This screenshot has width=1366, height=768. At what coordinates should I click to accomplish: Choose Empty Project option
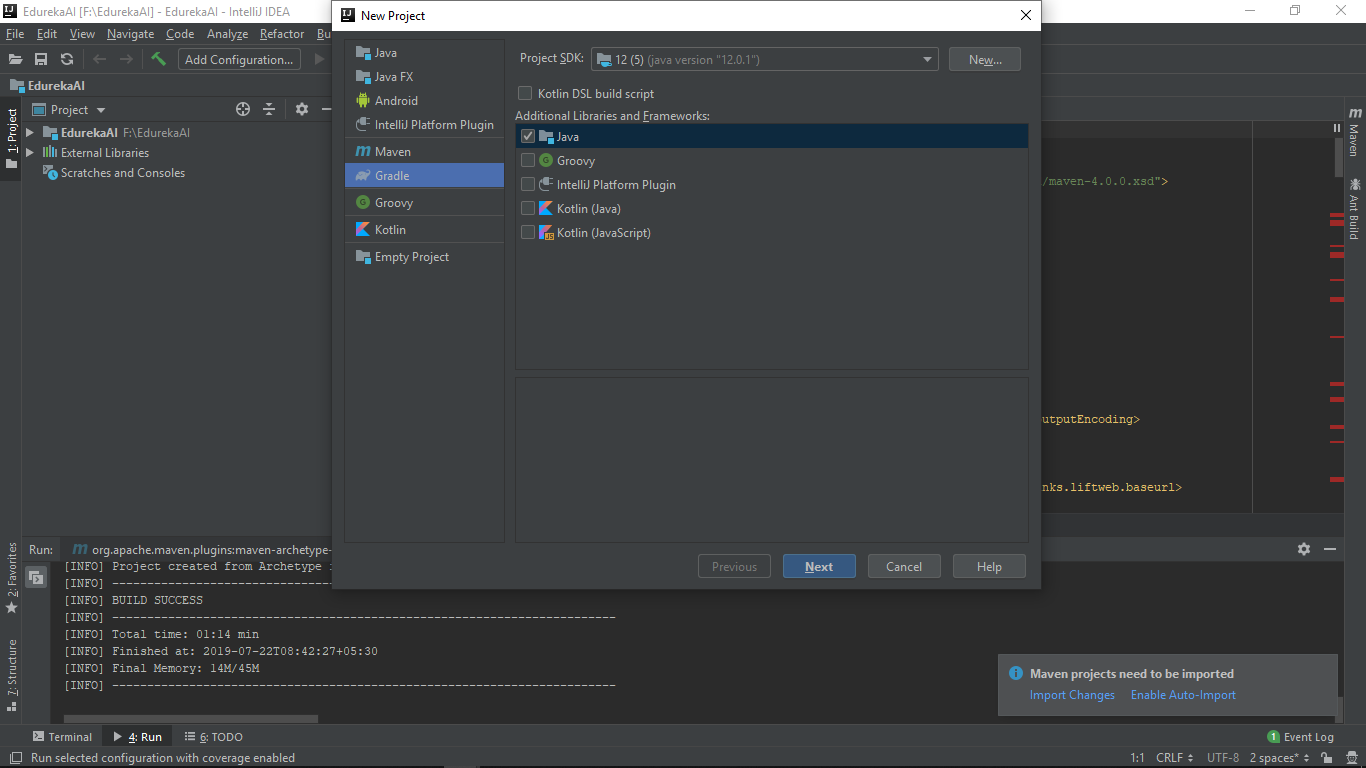(425, 257)
